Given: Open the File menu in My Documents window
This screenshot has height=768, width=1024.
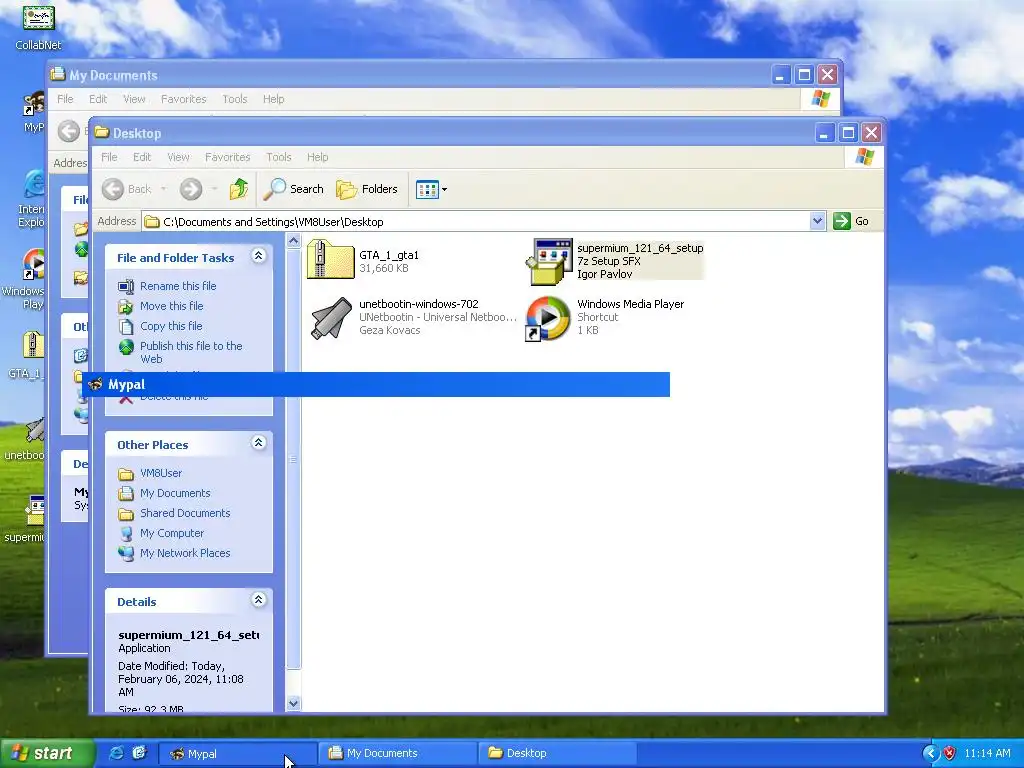Looking at the screenshot, I should [65, 99].
